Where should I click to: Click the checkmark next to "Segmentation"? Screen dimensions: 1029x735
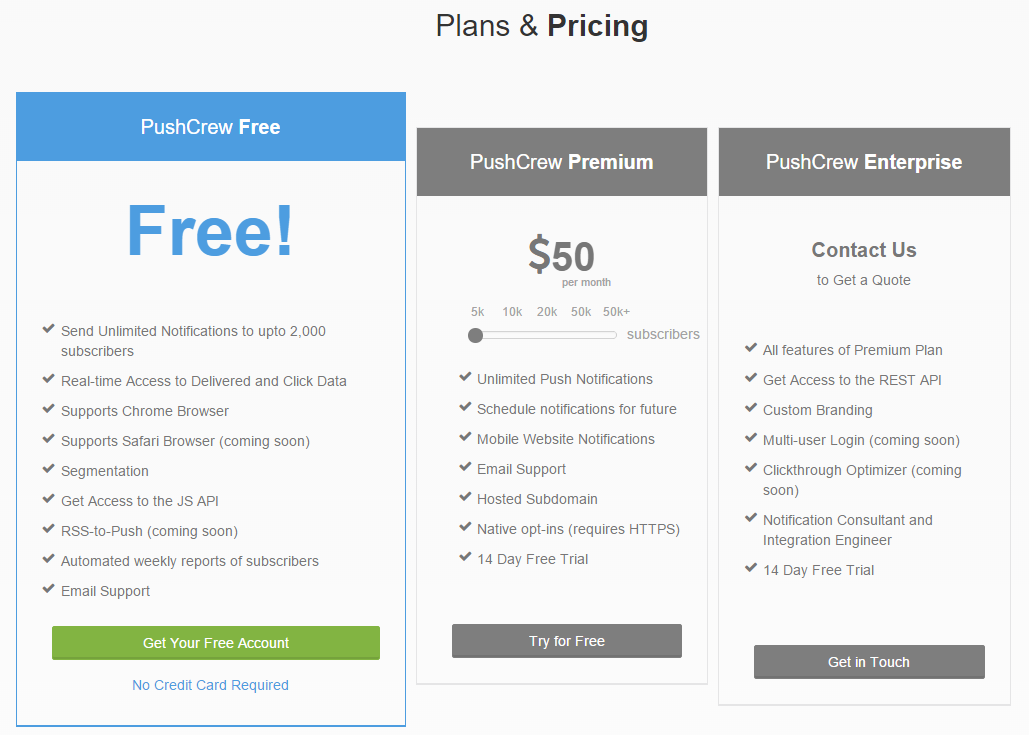click(50, 469)
